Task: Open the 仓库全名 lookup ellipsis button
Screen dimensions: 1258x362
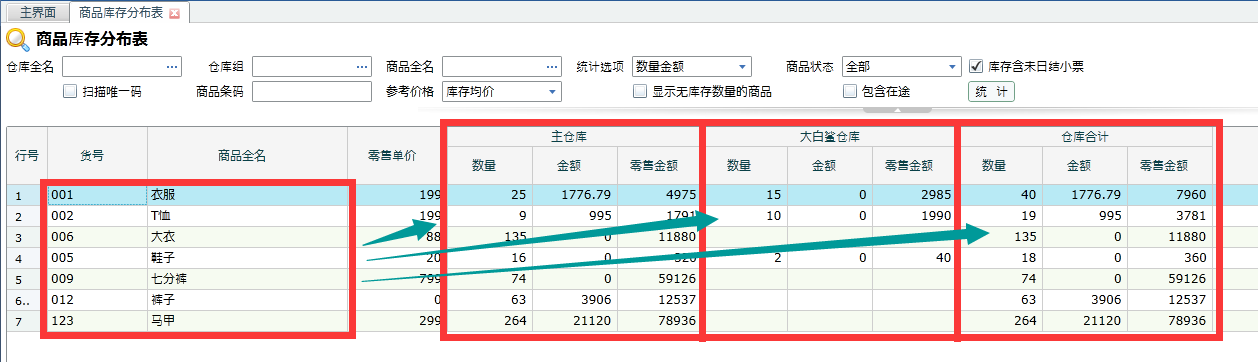Action: click(172, 67)
